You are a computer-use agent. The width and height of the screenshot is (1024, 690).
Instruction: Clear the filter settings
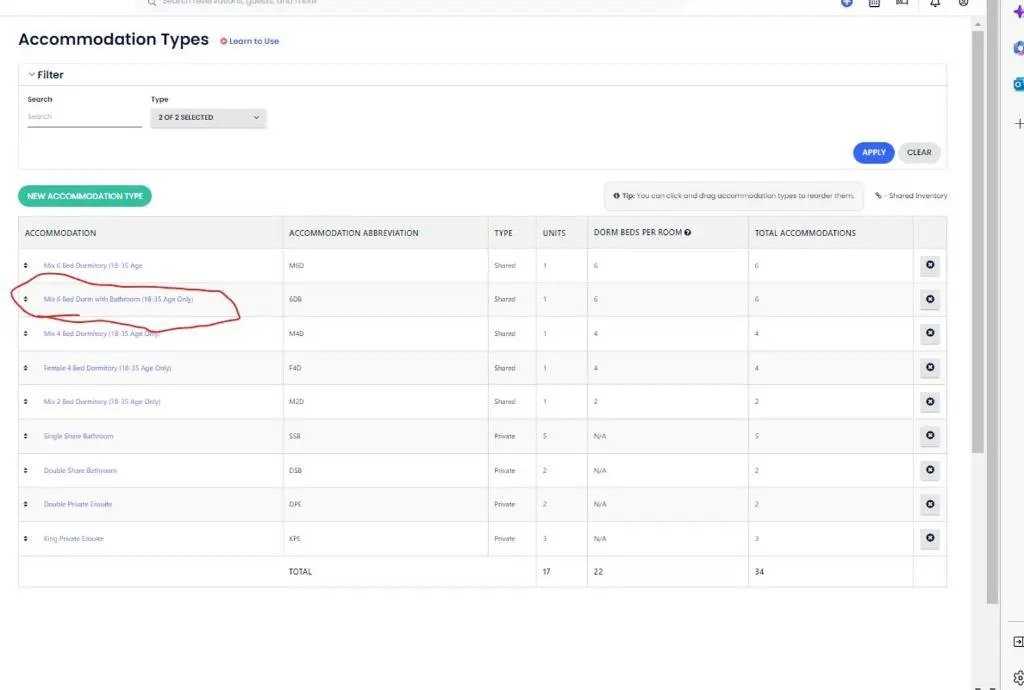point(919,153)
